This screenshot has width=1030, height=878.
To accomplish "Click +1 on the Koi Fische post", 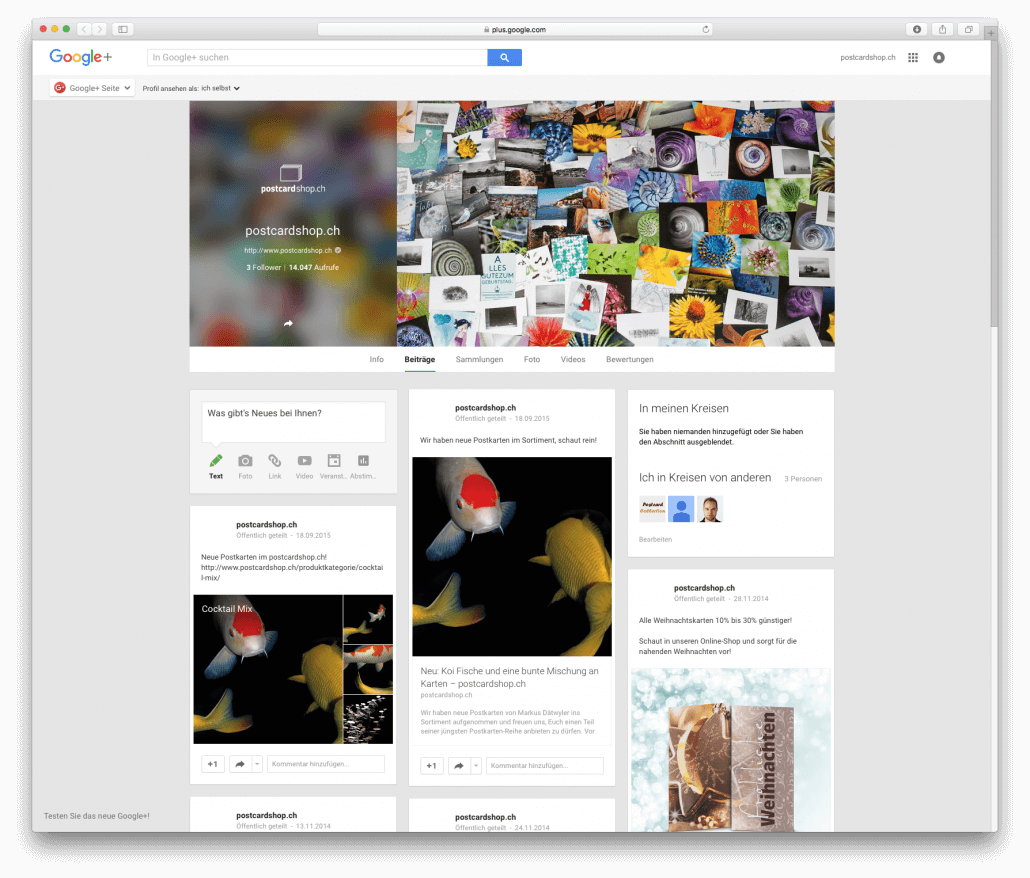I will 432,766.
